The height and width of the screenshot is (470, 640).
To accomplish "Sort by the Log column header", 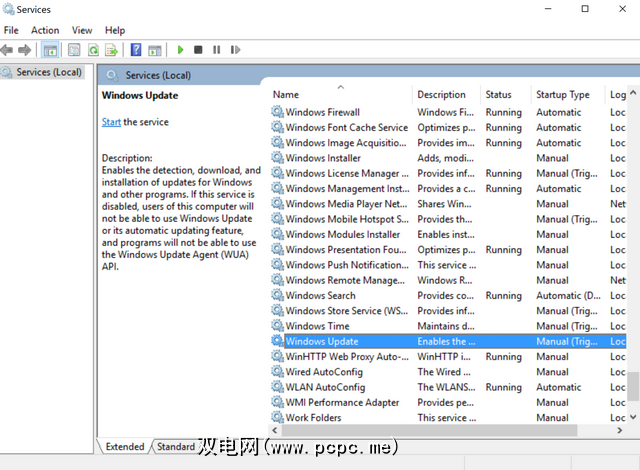I will [616, 95].
